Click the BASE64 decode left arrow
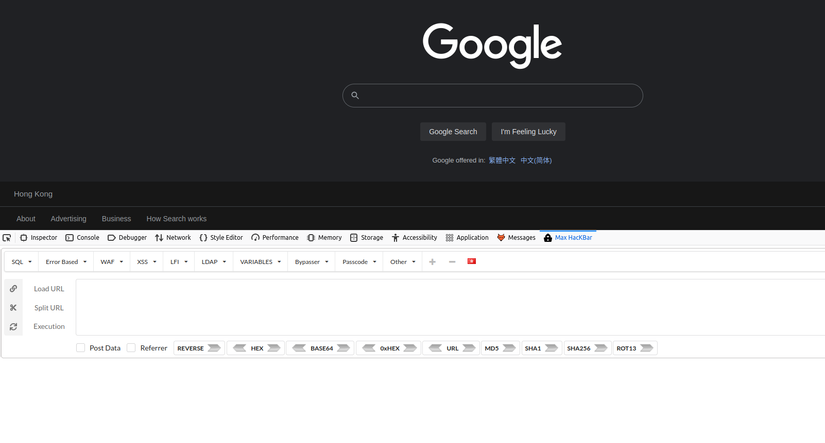This screenshot has width=825, height=443. point(299,348)
